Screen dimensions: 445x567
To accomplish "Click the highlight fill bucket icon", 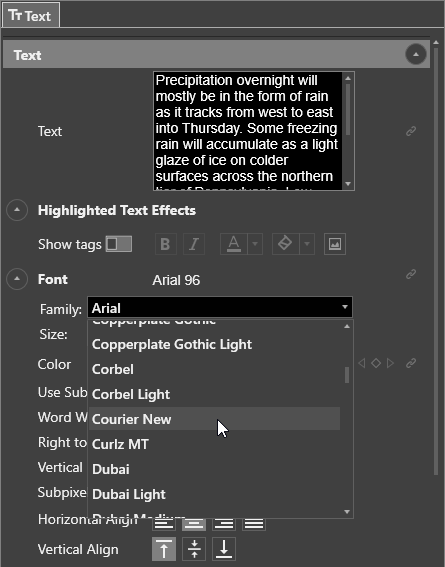I will 285,244.
